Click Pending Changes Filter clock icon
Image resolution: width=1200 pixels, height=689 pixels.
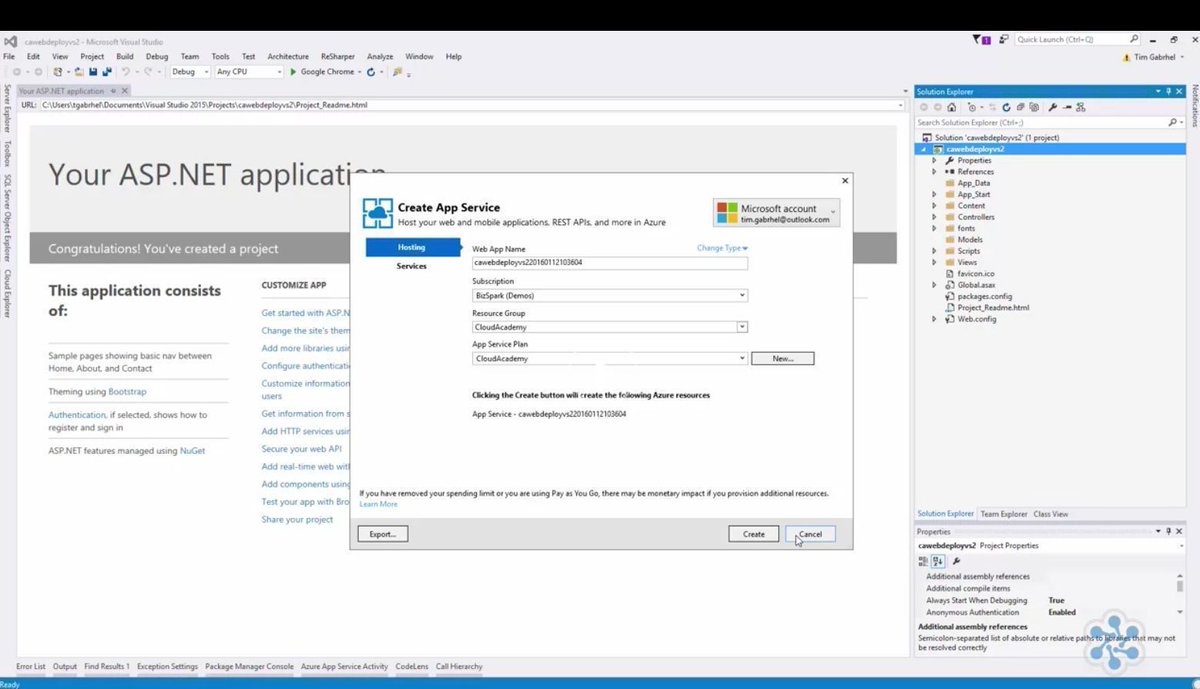click(x=972, y=107)
